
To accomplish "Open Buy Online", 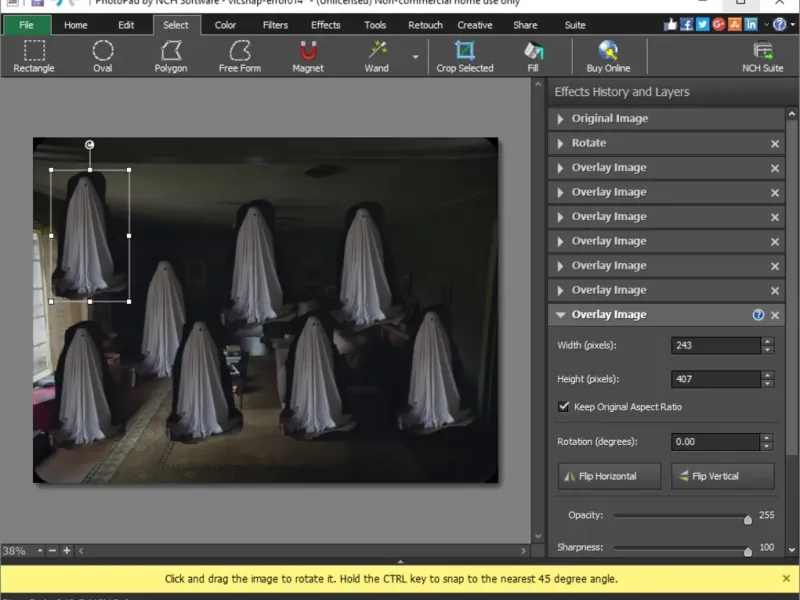I will tap(608, 57).
